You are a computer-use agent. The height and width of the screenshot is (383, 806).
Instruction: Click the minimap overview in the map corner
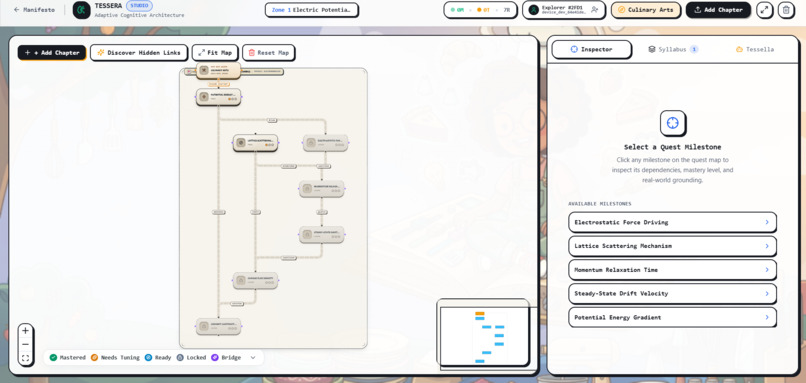click(483, 333)
